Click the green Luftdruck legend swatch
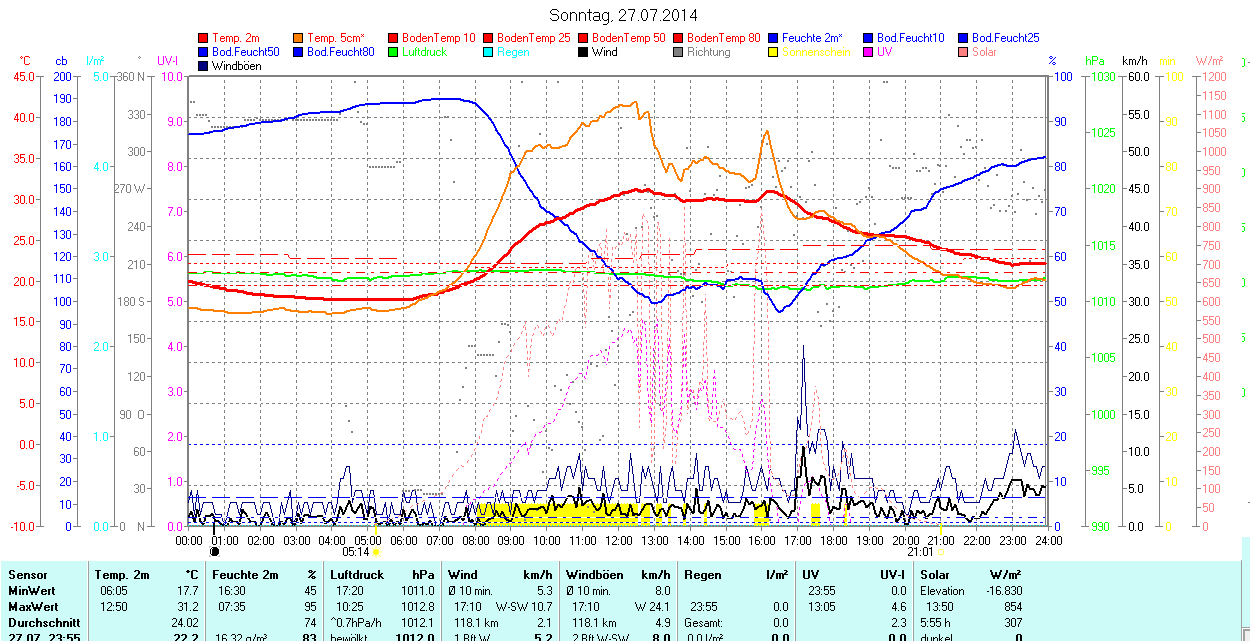This screenshot has height=641, width=1250. [393, 52]
